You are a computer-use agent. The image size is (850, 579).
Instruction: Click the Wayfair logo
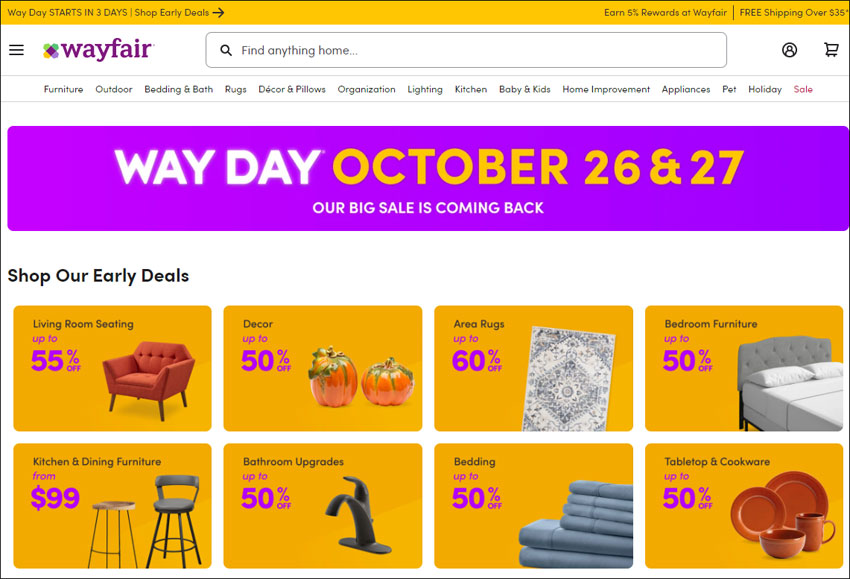pos(99,50)
